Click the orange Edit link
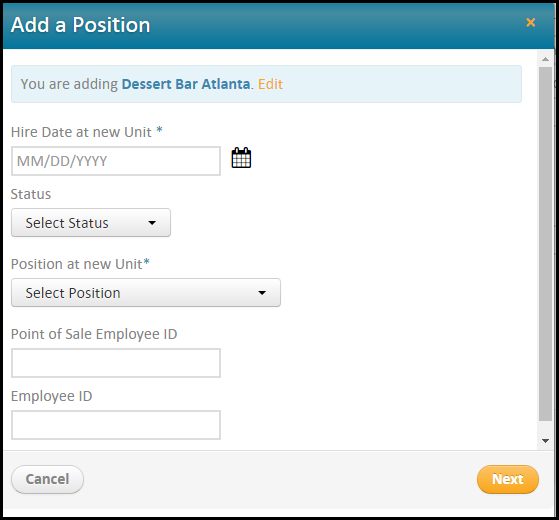This screenshot has width=559, height=520. pyautogui.click(x=270, y=84)
